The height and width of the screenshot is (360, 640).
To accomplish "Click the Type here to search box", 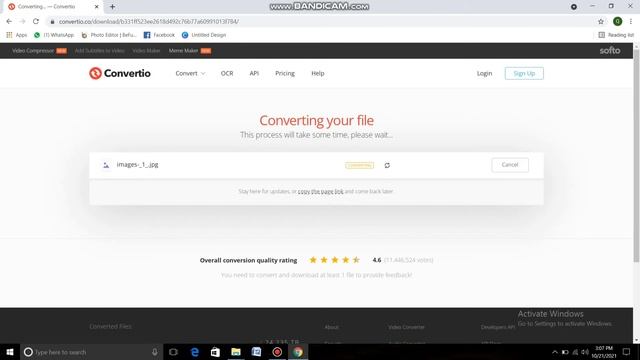I will (90, 352).
